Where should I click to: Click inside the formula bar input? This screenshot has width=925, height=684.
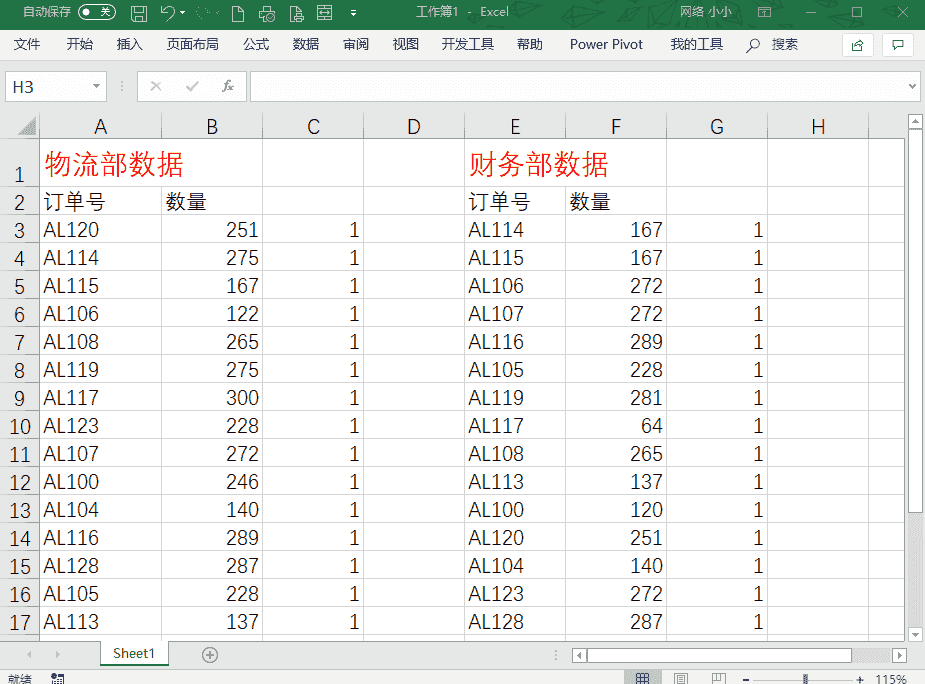pyautogui.click(x=578, y=87)
